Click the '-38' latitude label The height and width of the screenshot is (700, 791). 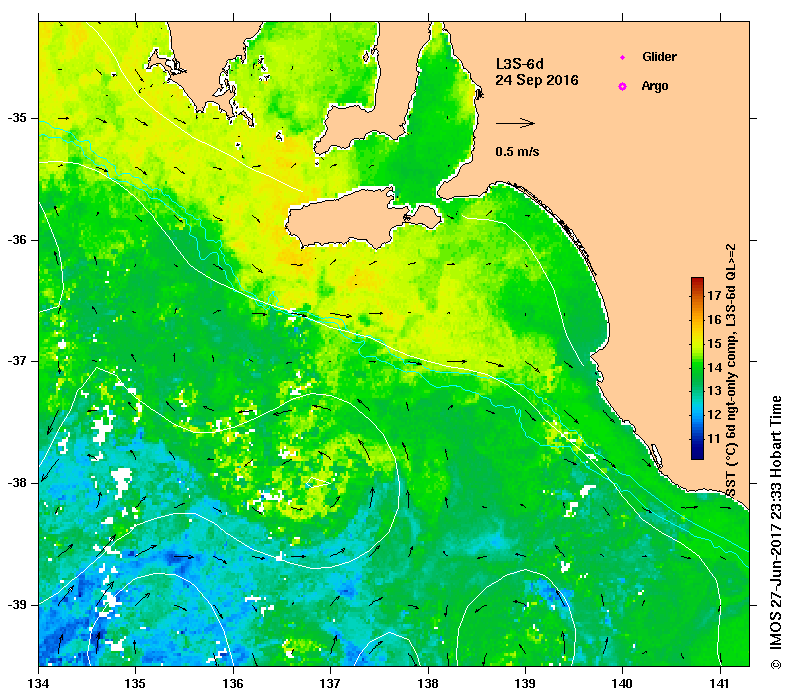[x=17, y=483]
